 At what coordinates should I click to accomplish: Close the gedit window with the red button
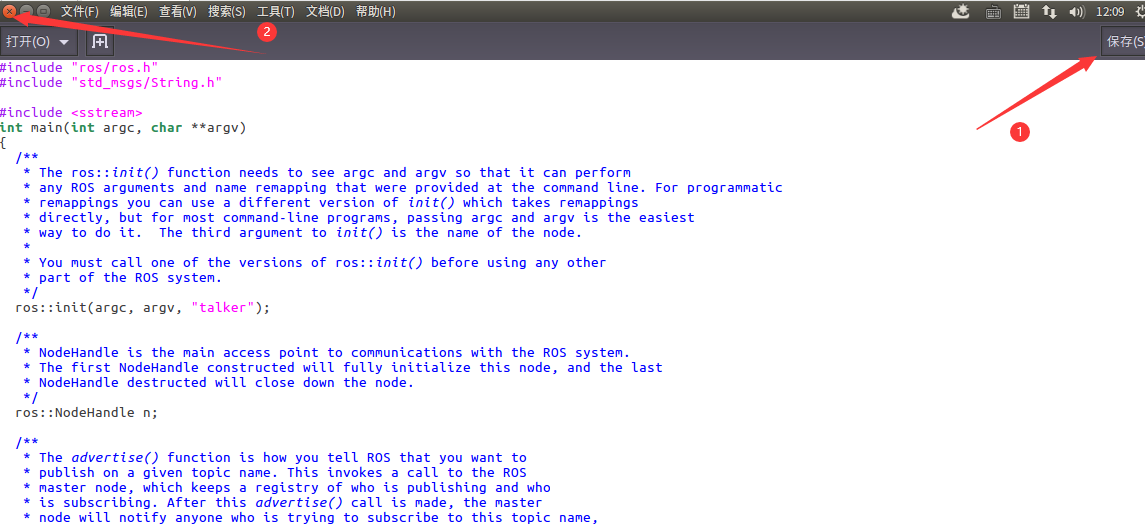click(x=9, y=11)
